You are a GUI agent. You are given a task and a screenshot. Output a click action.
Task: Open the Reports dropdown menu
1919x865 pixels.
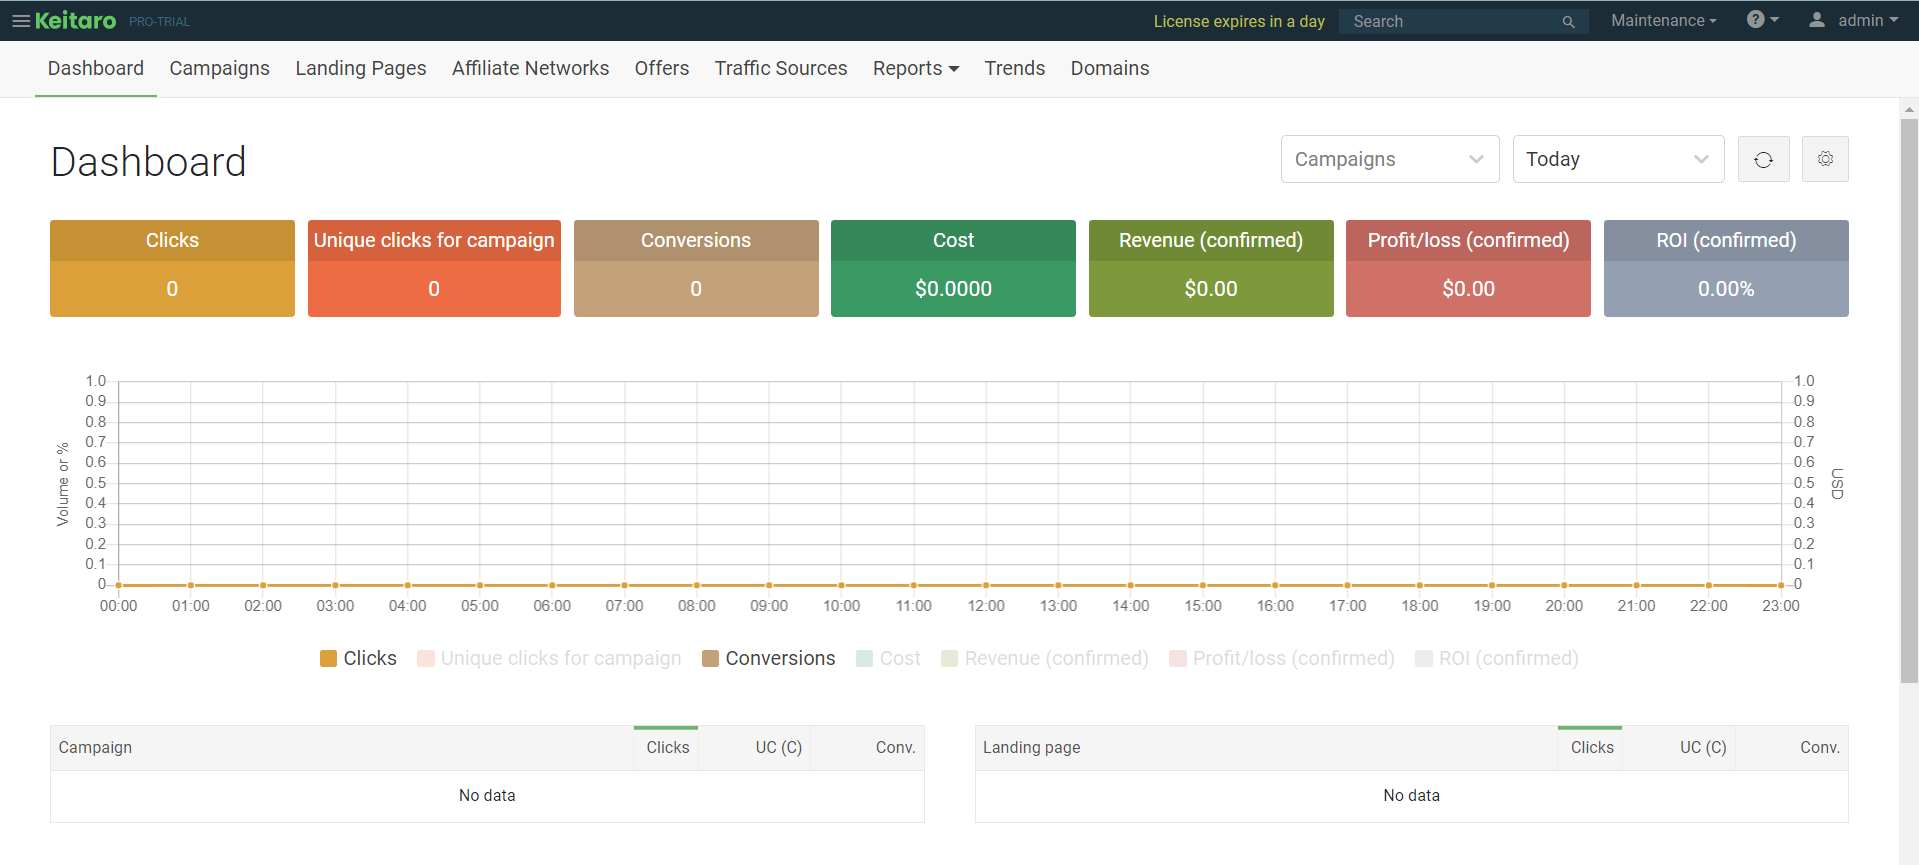click(x=915, y=69)
